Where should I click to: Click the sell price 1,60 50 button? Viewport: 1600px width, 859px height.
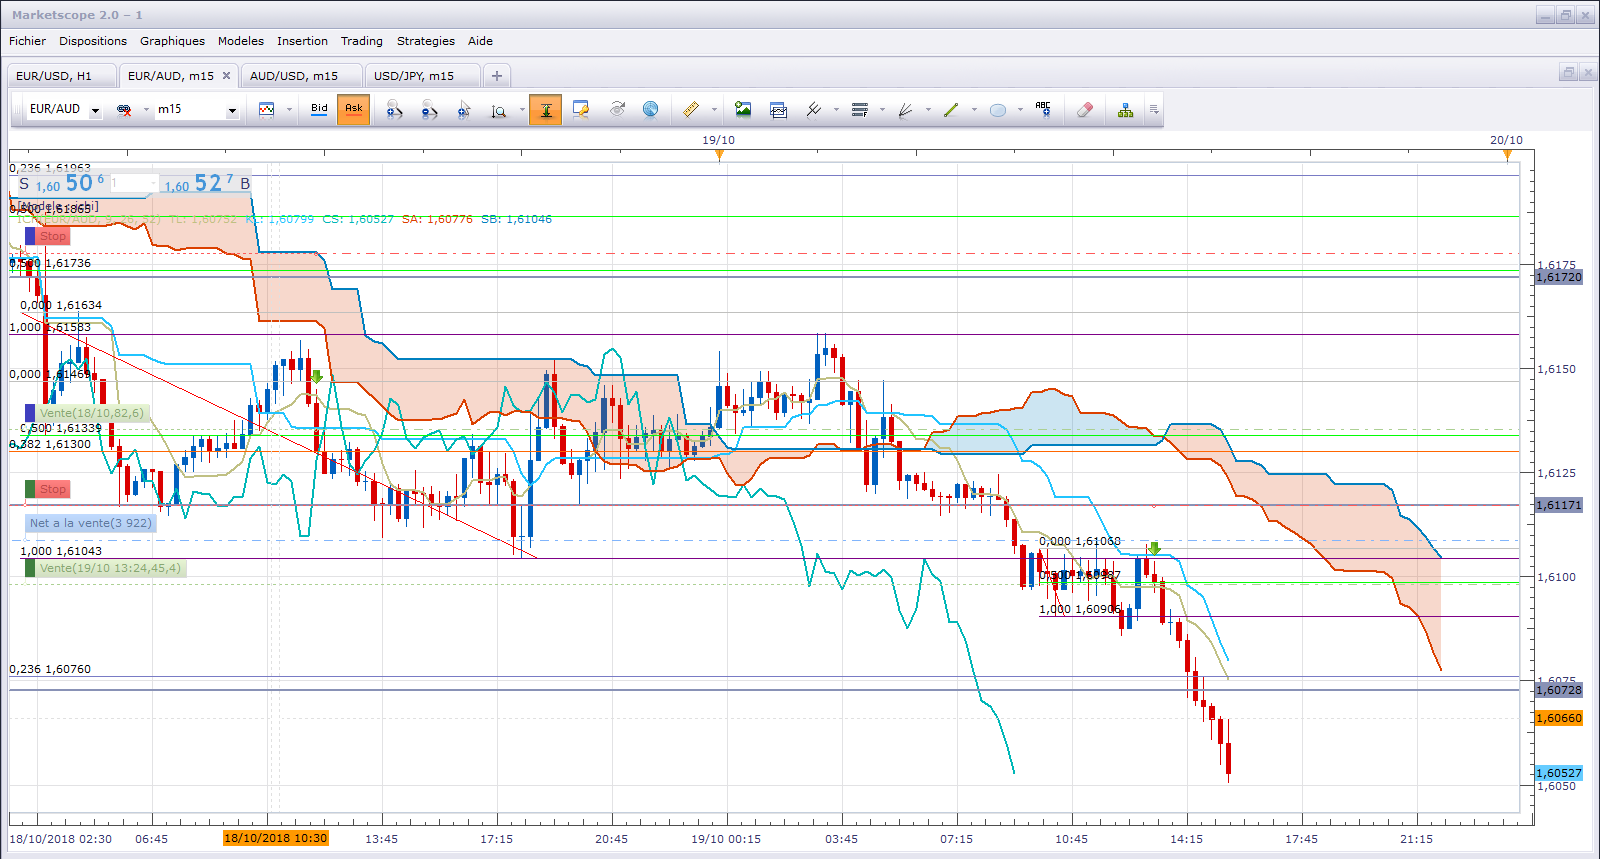pos(60,184)
